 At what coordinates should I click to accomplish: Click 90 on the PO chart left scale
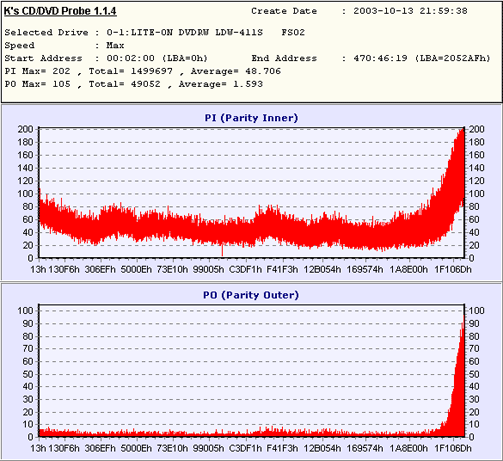point(28,324)
